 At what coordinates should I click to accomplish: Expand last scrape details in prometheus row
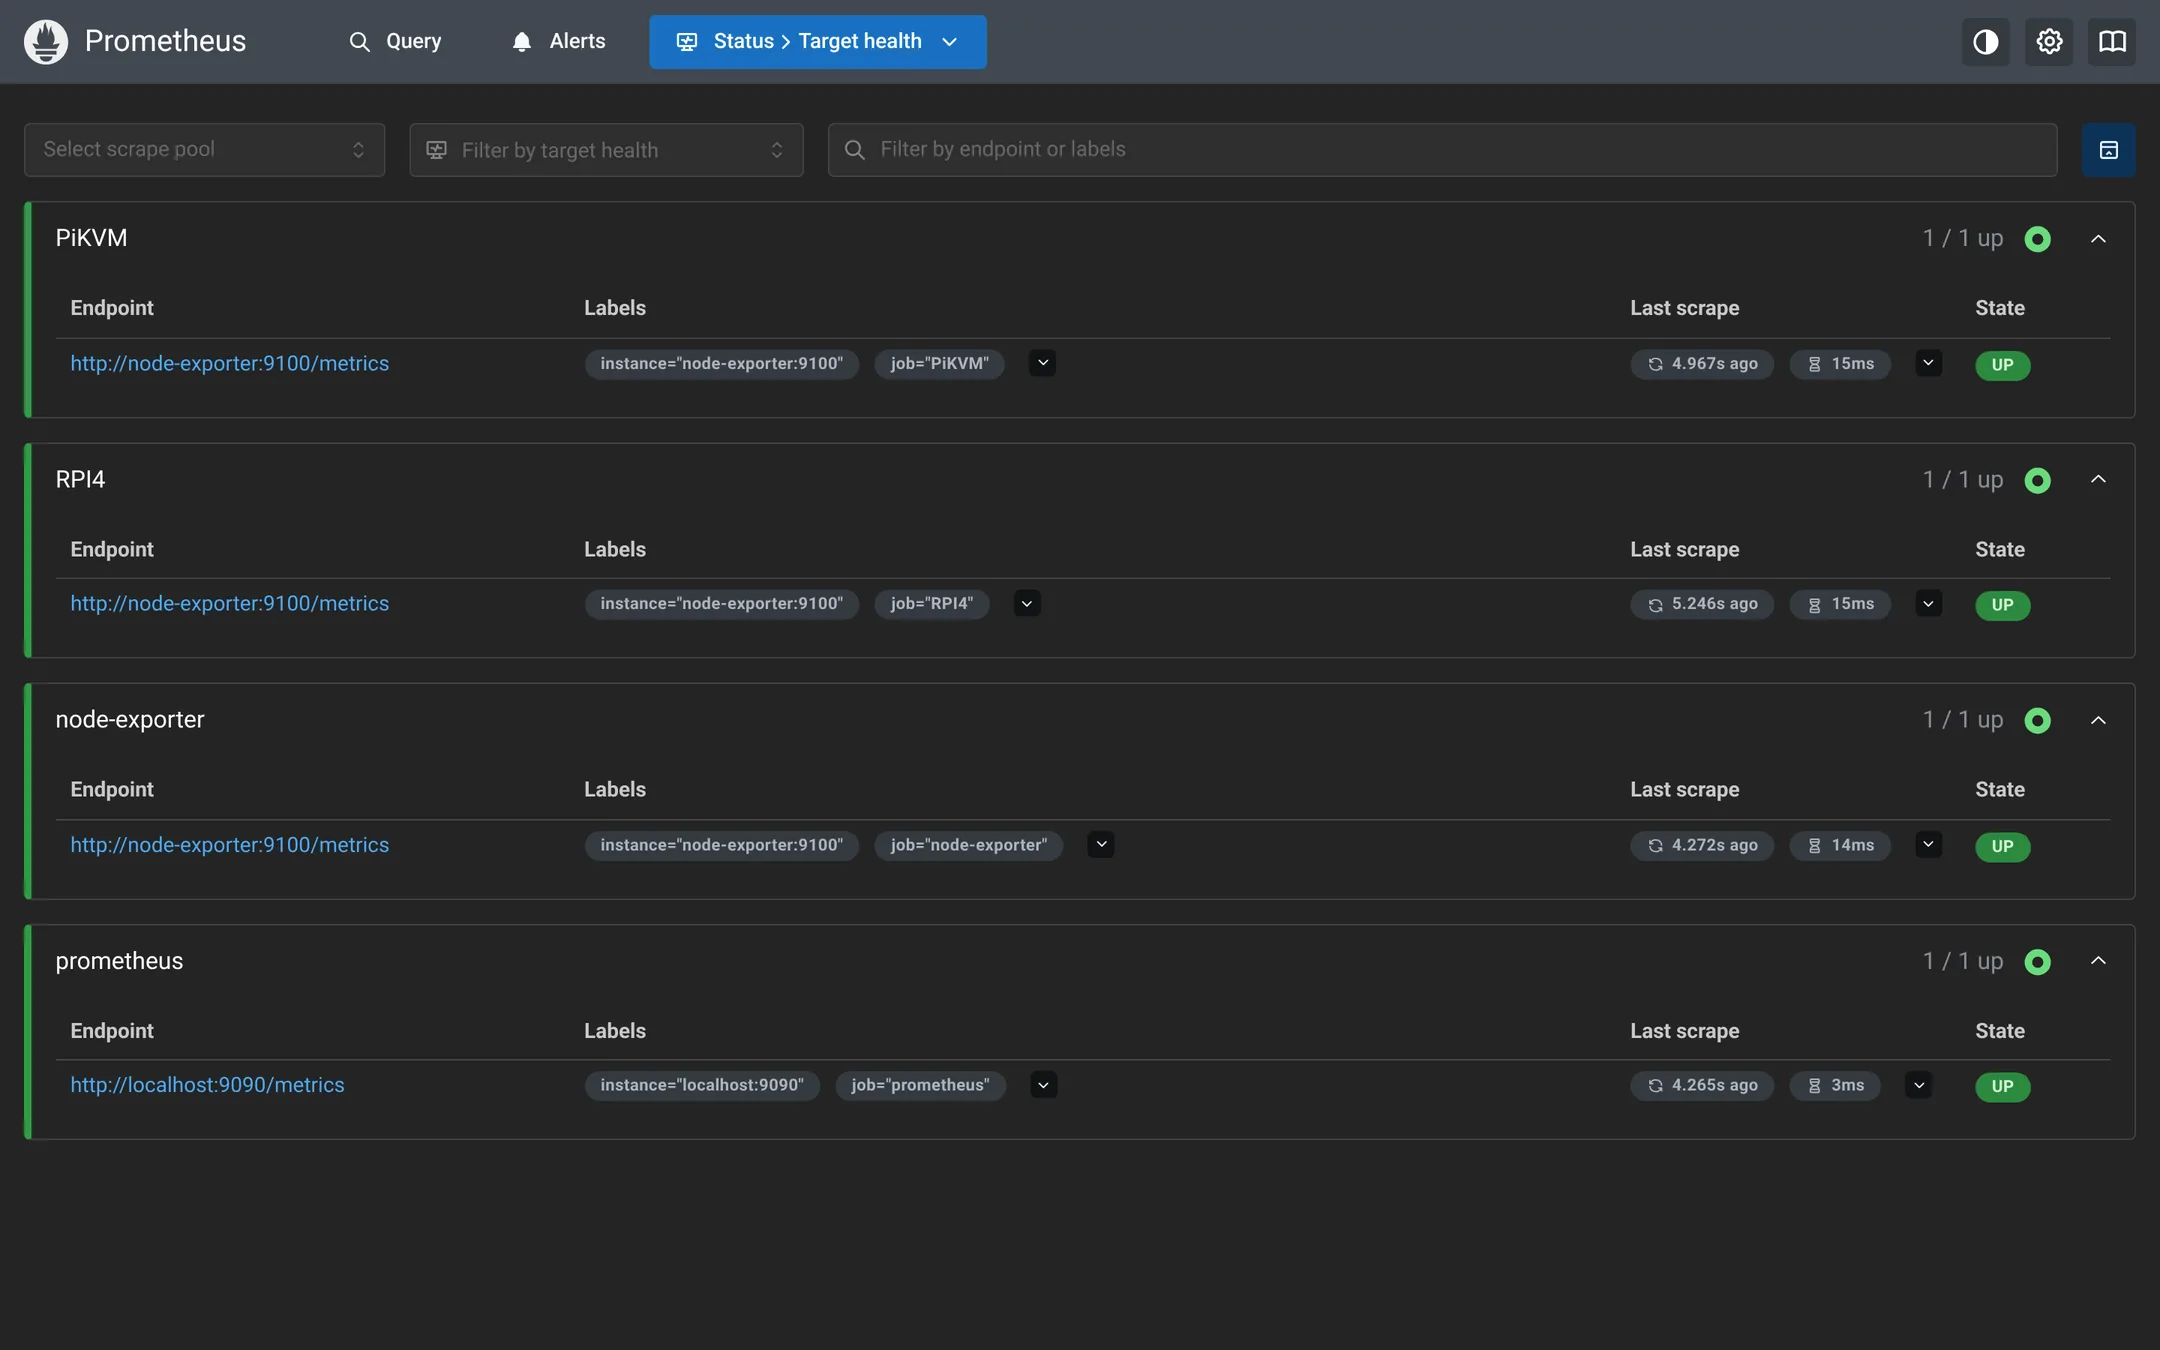[1918, 1085]
